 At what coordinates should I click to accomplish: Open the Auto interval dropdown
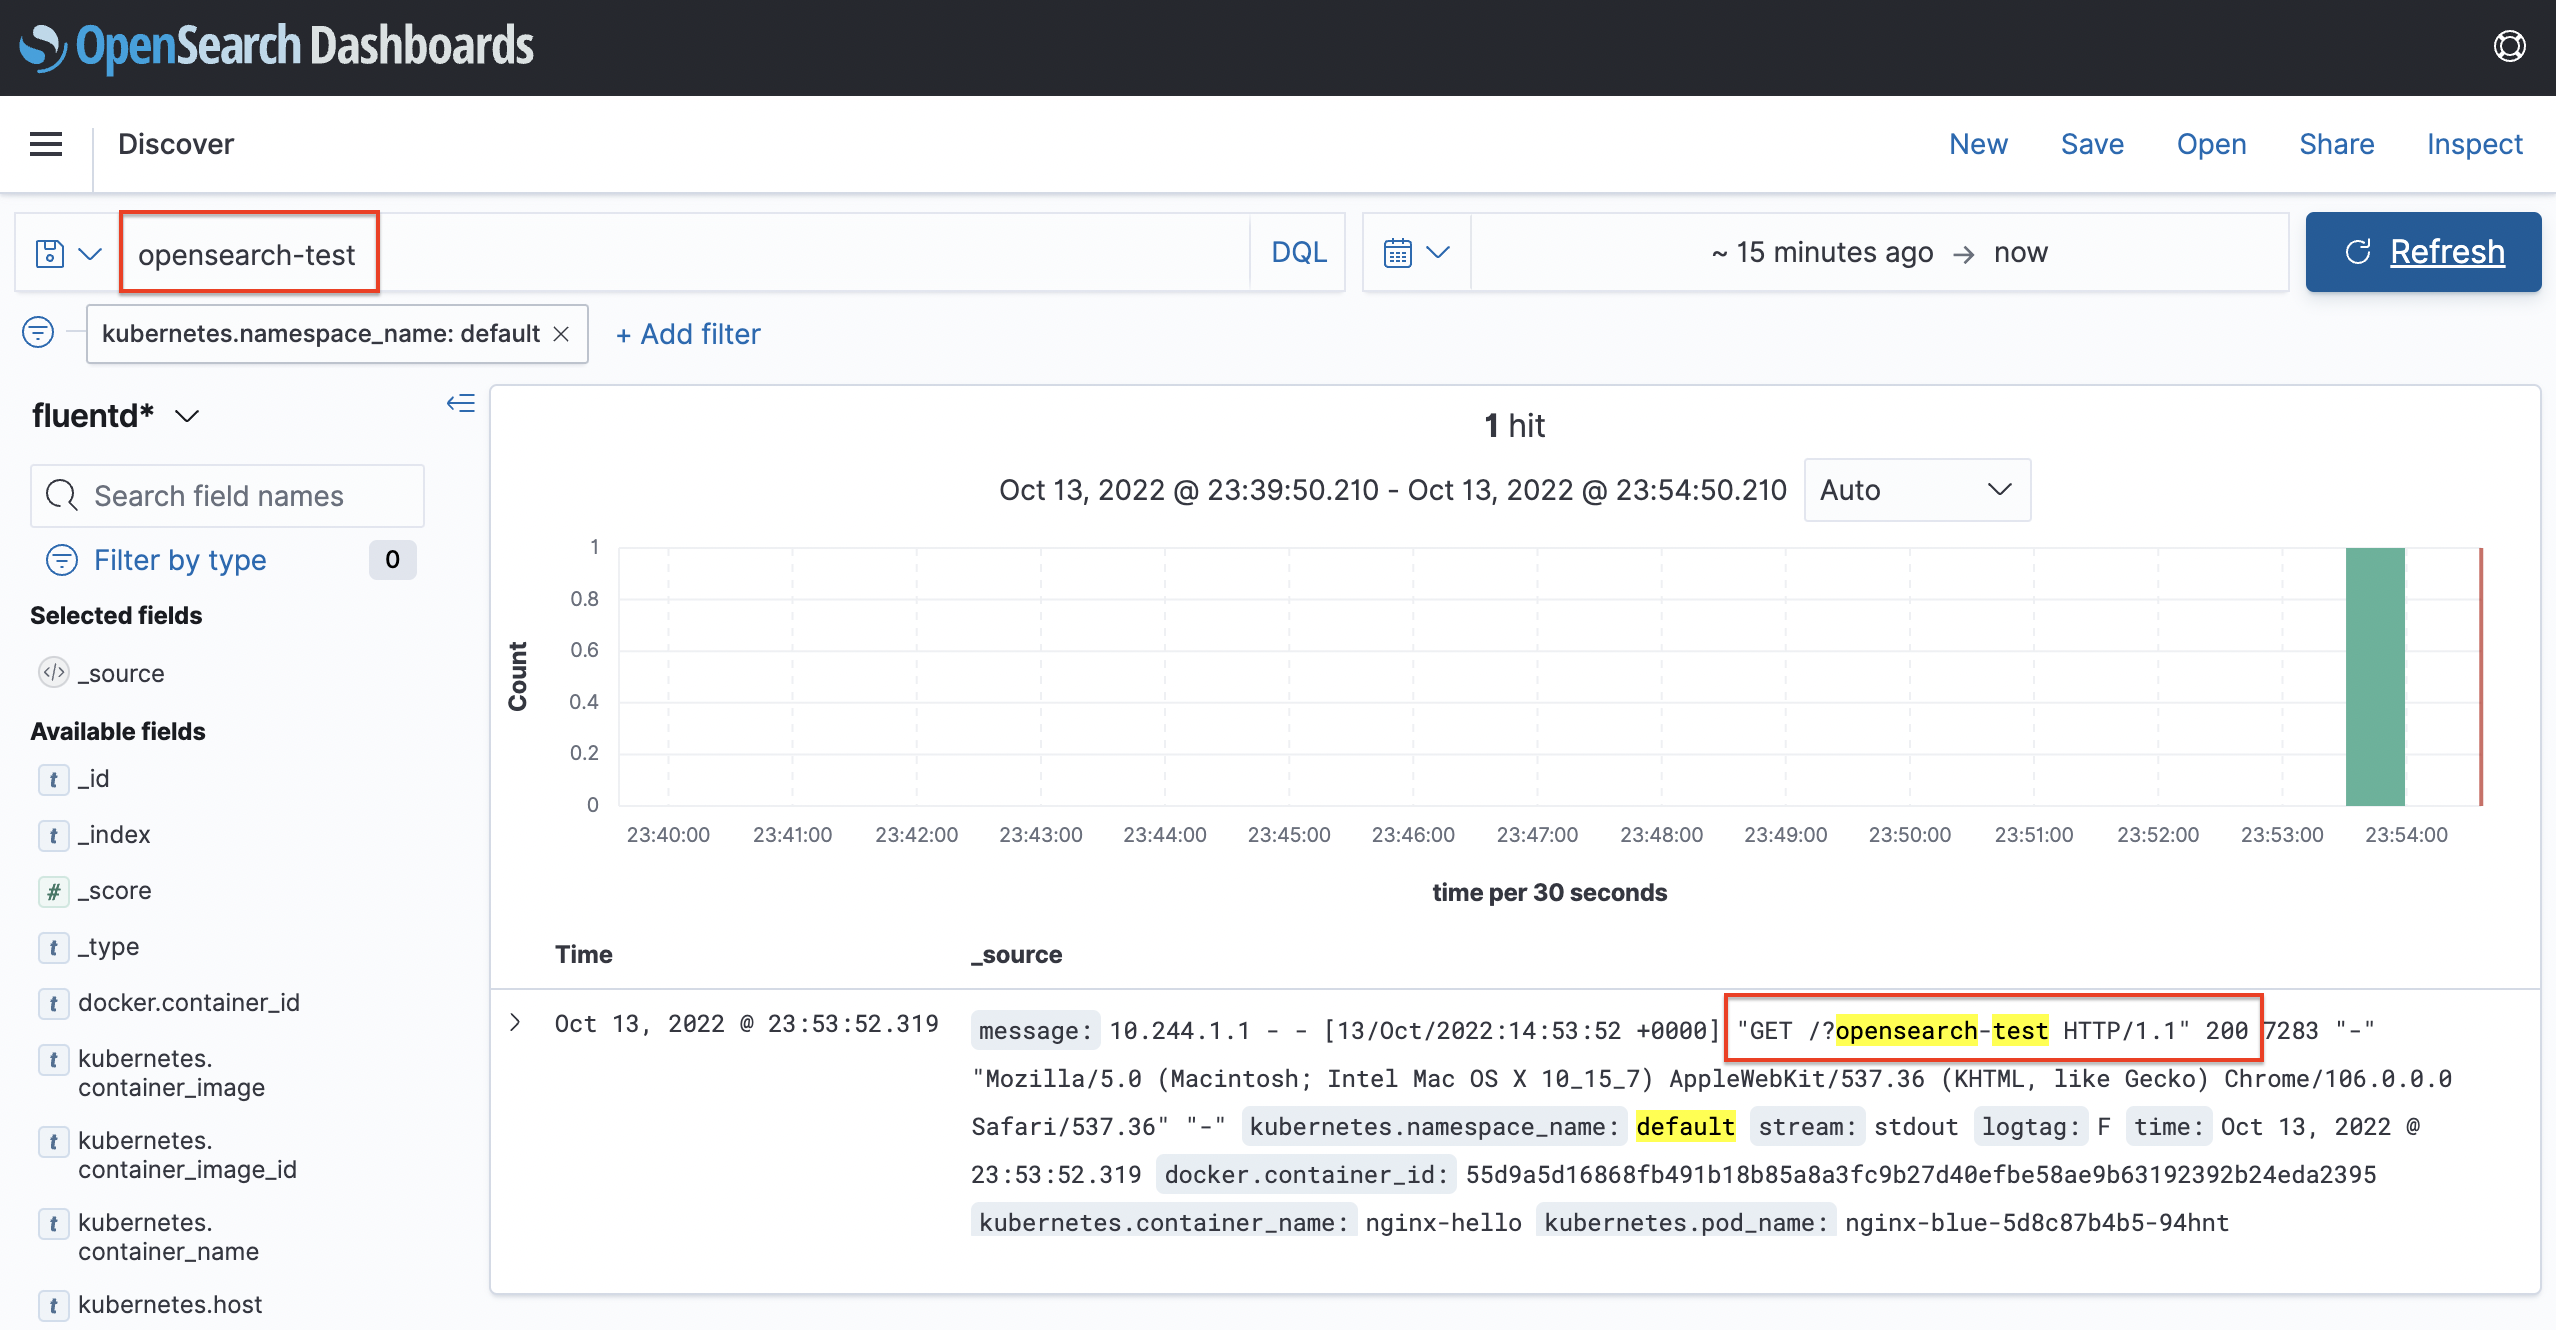[x=1916, y=490]
